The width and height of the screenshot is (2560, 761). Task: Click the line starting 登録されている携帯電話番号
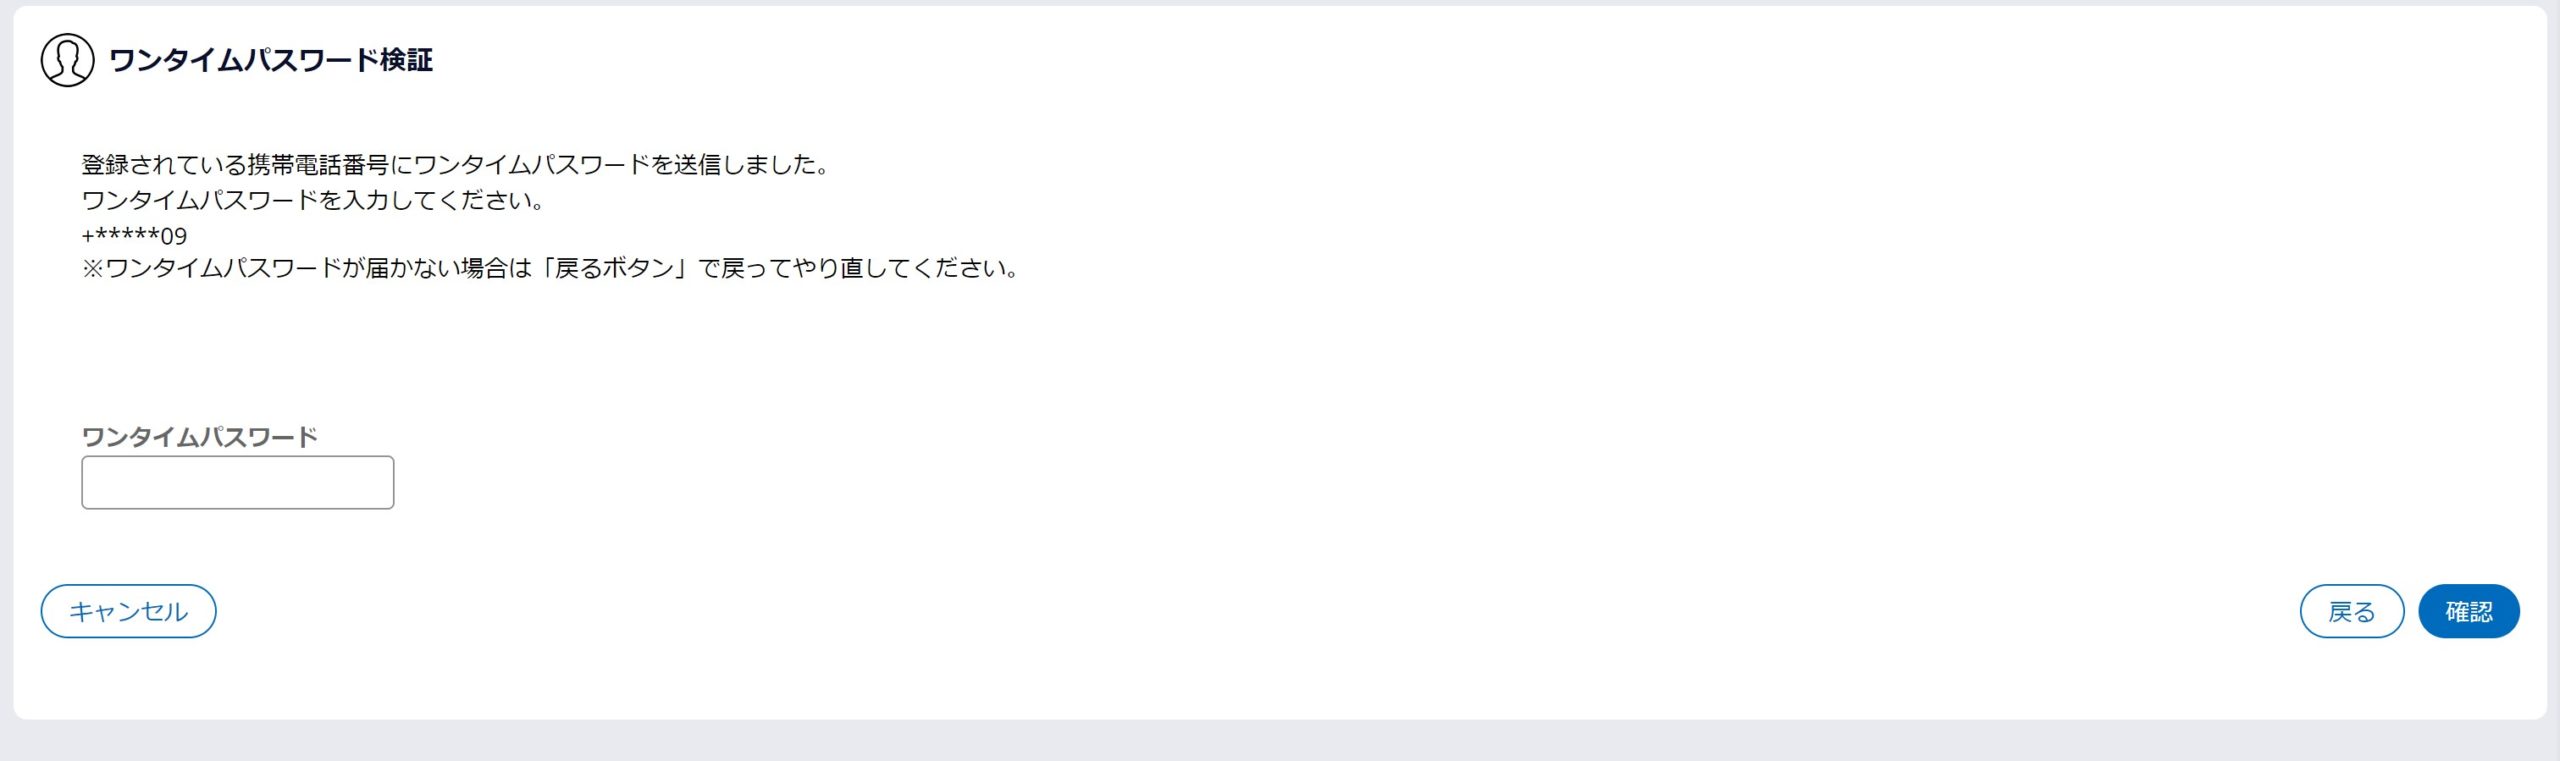(x=456, y=165)
